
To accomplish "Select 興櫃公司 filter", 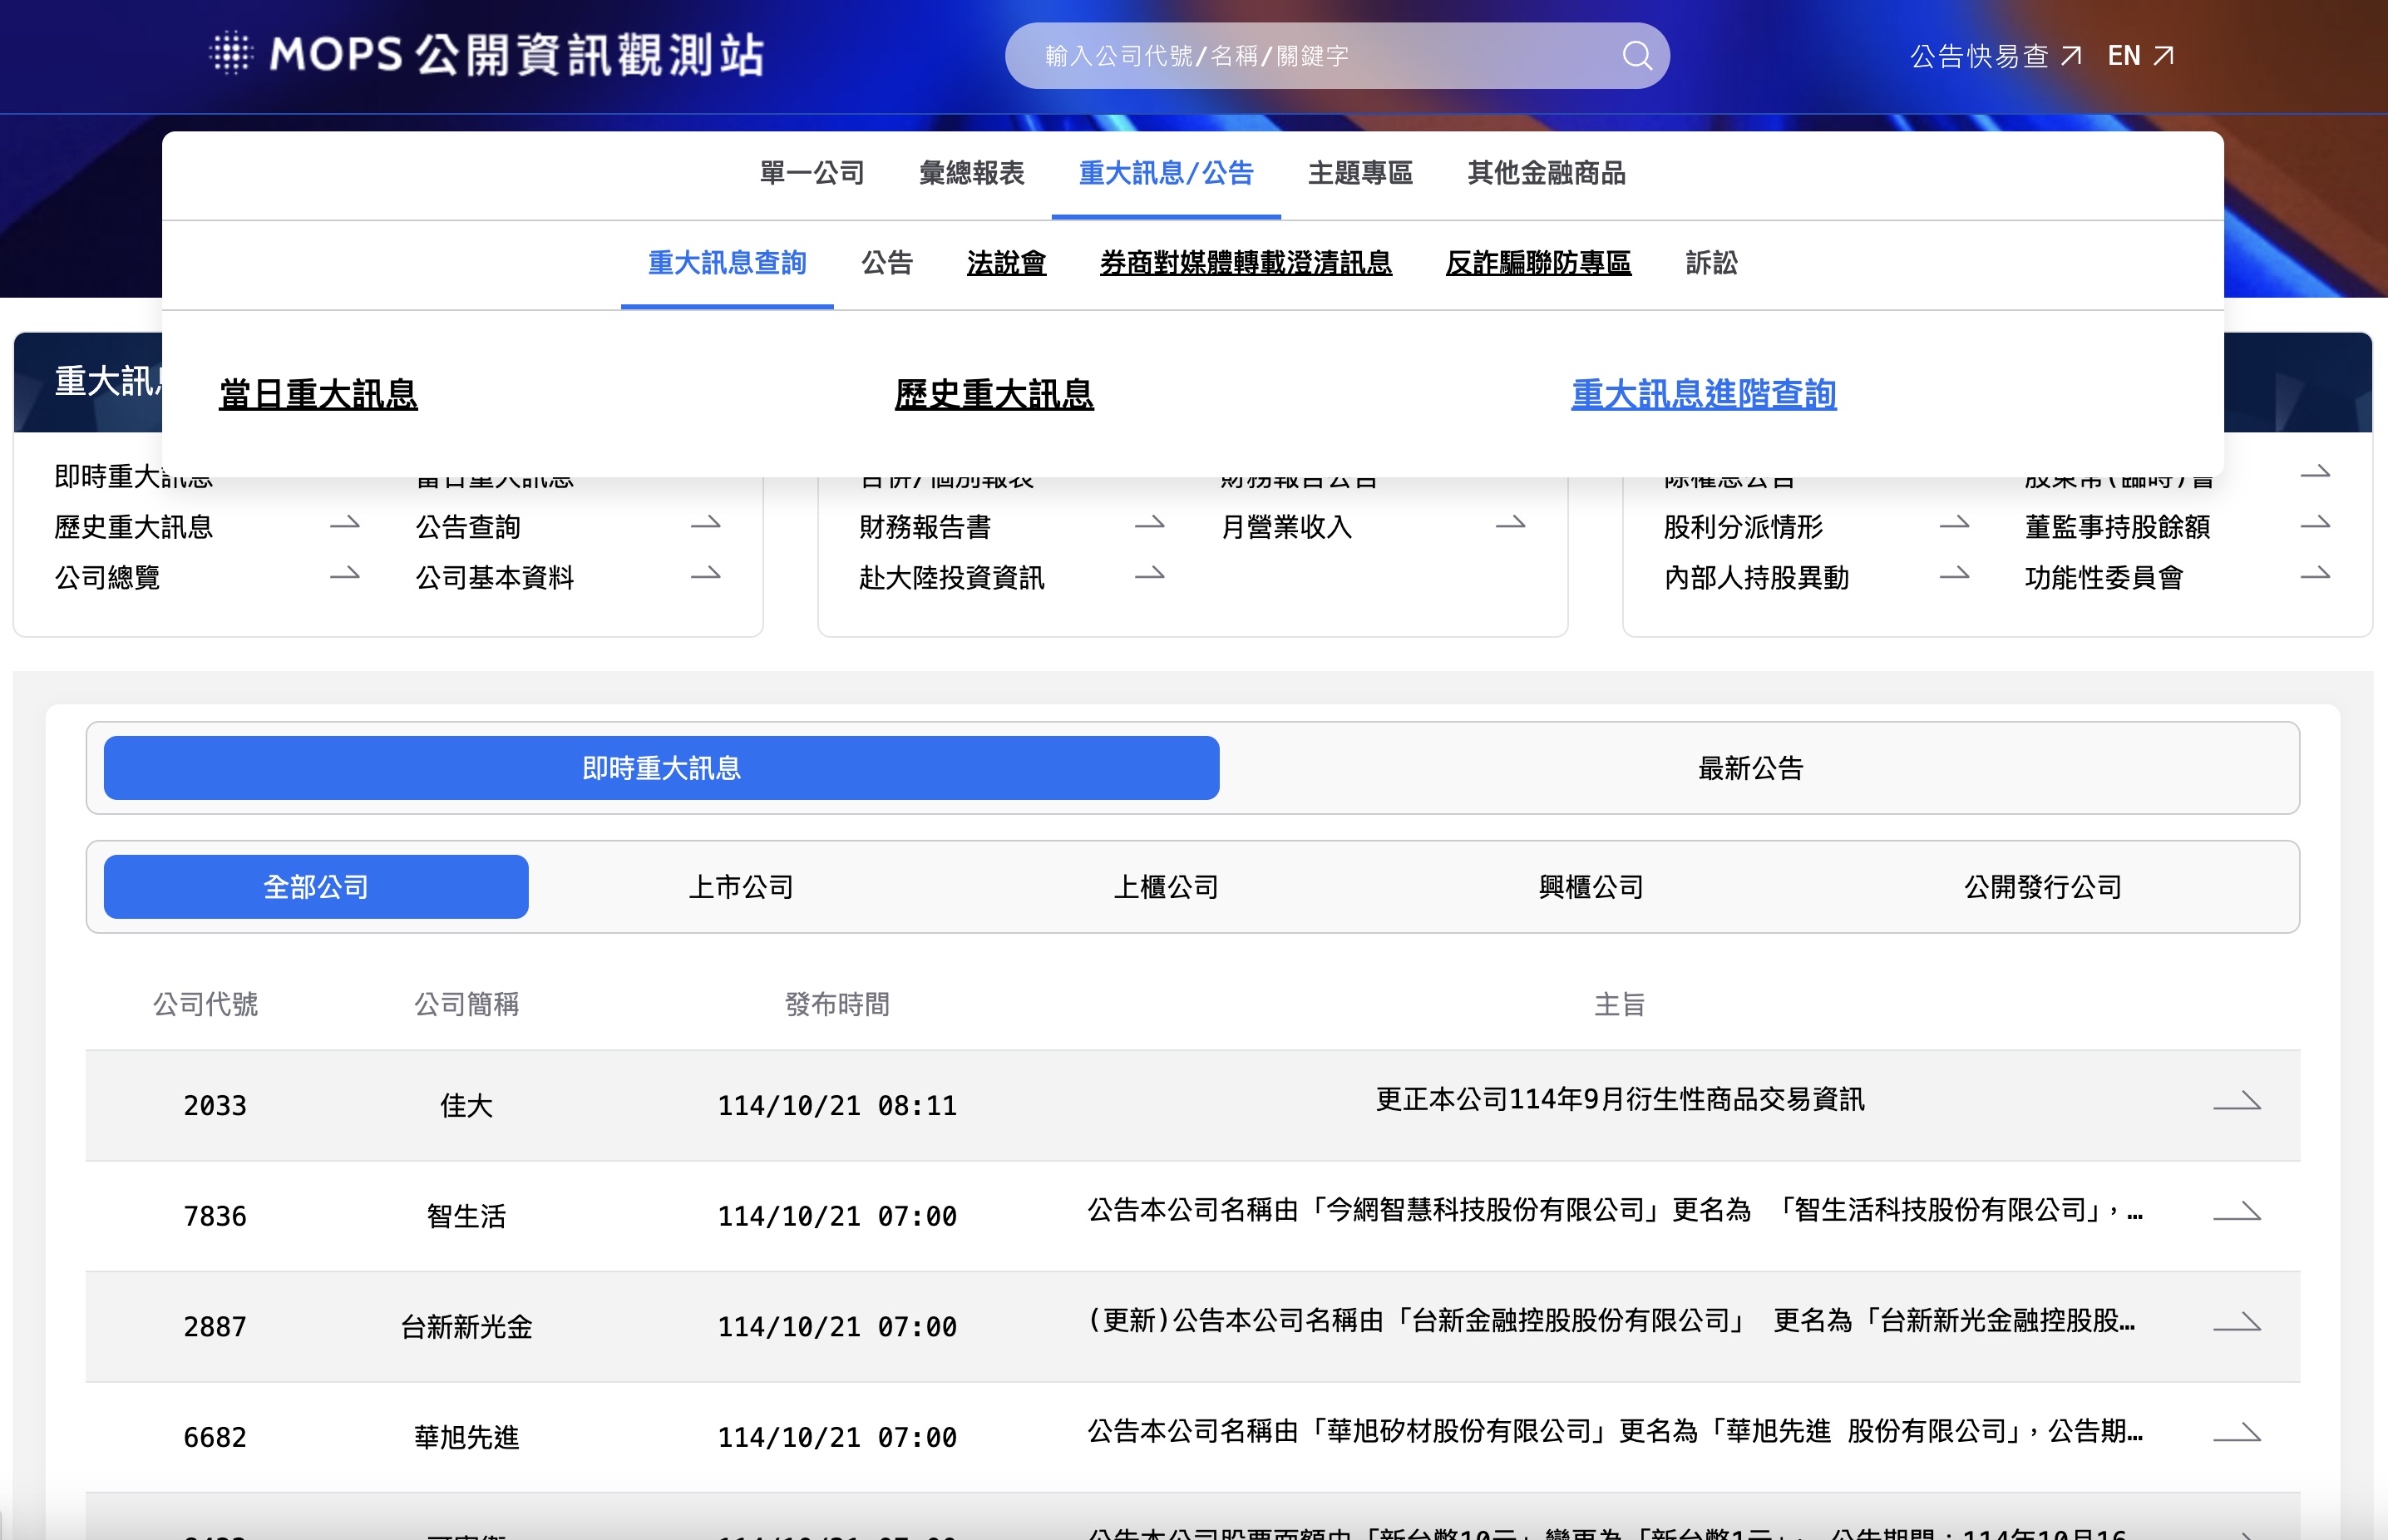I will [1590, 887].
